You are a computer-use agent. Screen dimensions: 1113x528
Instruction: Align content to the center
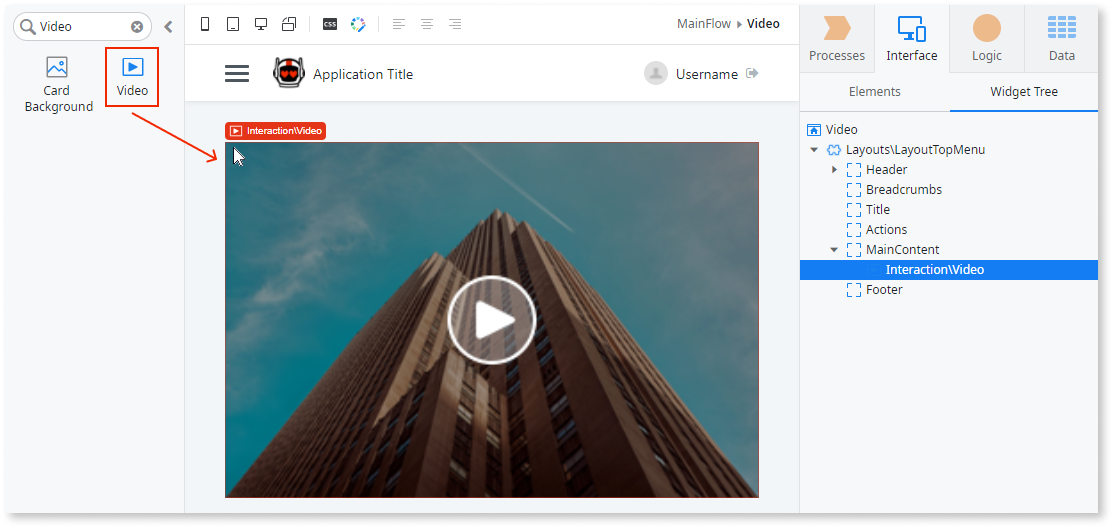pyautogui.click(x=427, y=24)
